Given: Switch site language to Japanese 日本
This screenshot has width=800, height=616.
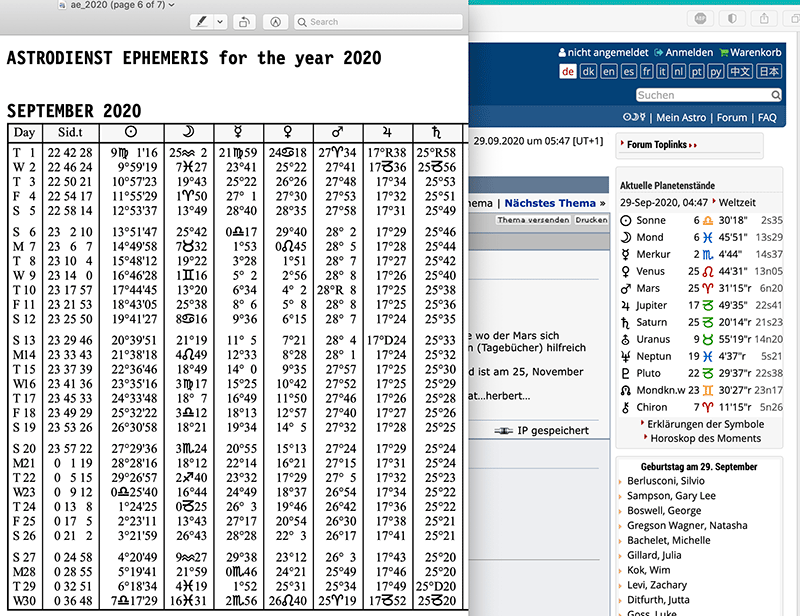Looking at the screenshot, I should point(768,71).
